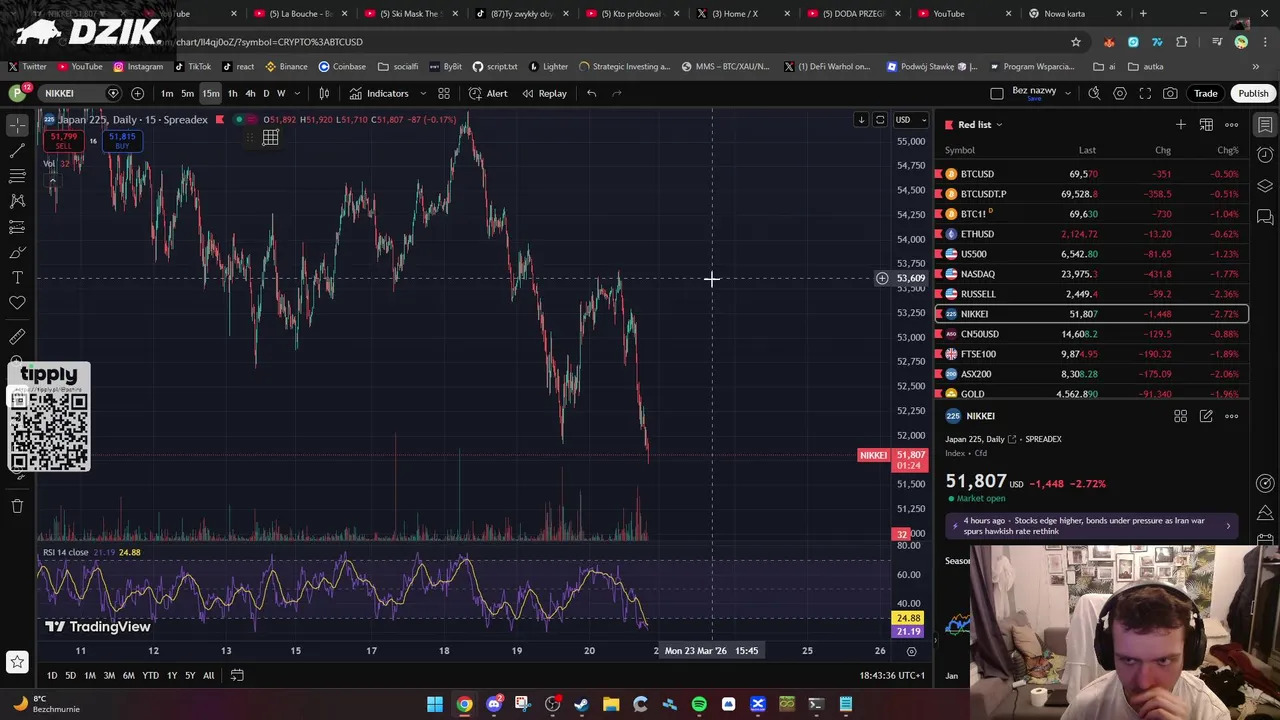Screen dimensions: 1280x720
Task: Open watchlist advanced view table icon
Action: click(1206, 125)
